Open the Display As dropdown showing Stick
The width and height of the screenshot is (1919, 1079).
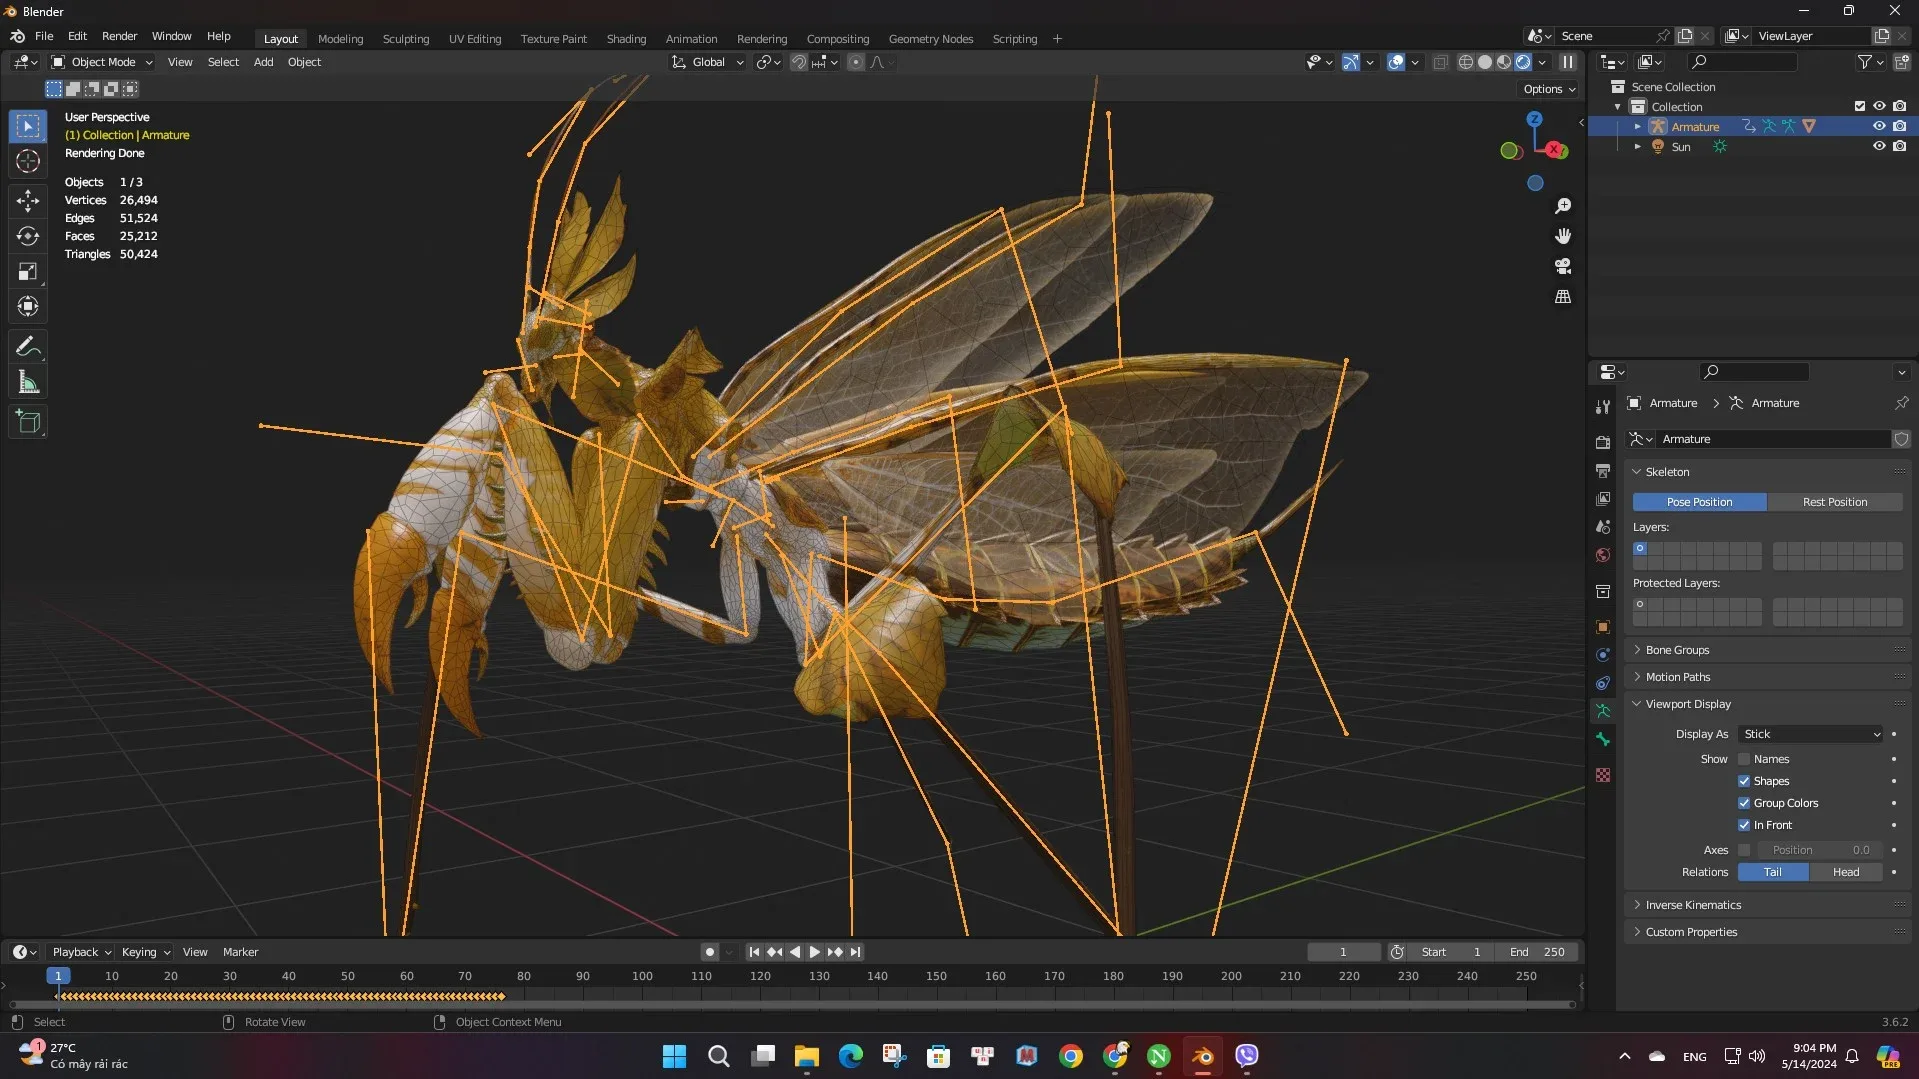coord(1810,734)
